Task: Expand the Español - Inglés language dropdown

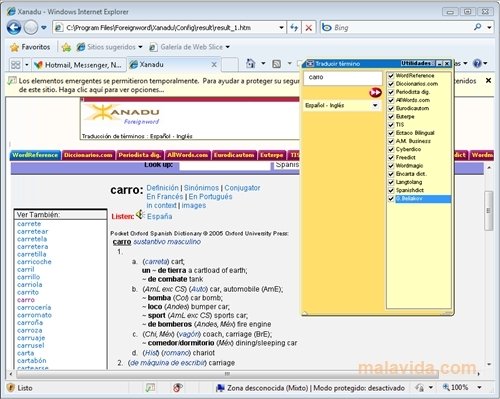Action: coord(375,105)
